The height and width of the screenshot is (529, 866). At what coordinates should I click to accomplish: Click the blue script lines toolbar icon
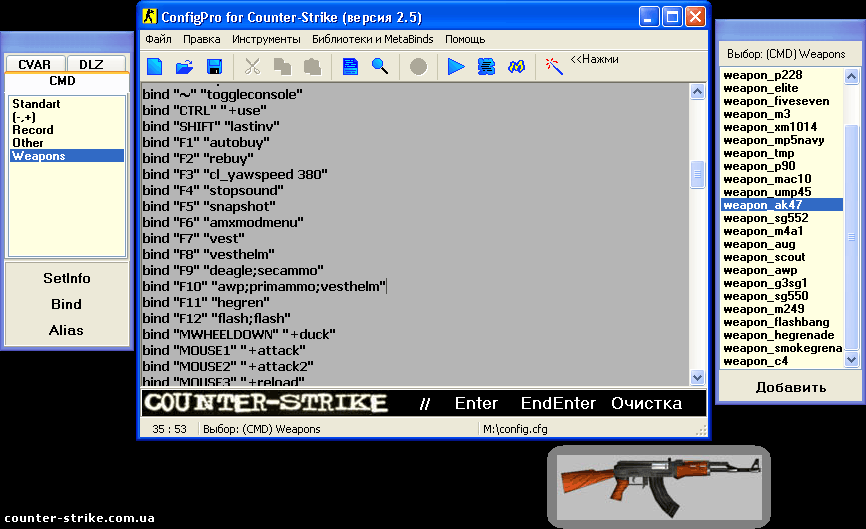(x=486, y=67)
